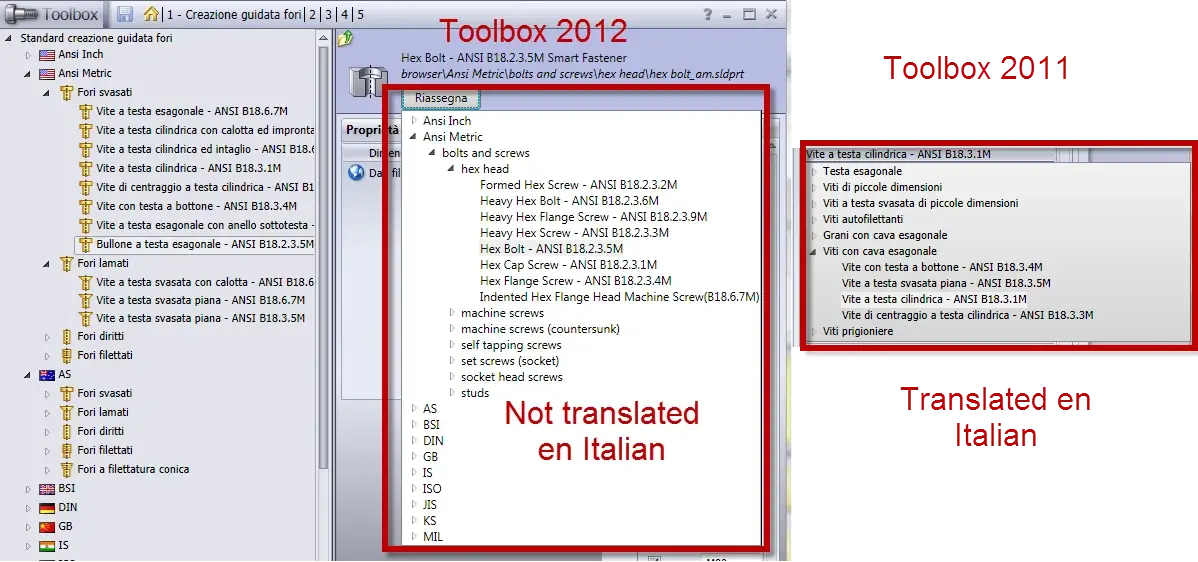Image resolution: width=1198 pixels, height=562 pixels.
Task: Expand the Ansi Inch node in left tree
Action: [28, 55]
